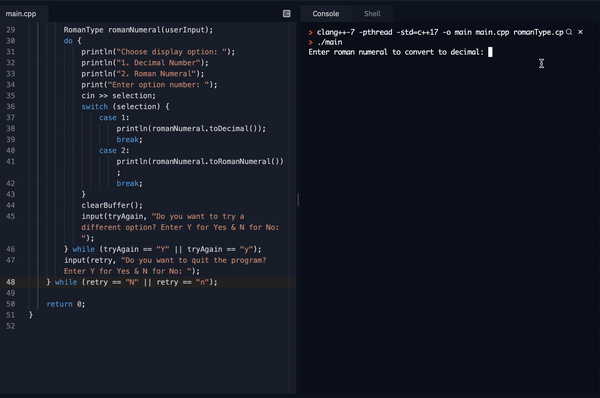This screenshot has width=600, height=398.
Task: Click 'input(retry,' on line 47
Action: (x=90, y=260)
